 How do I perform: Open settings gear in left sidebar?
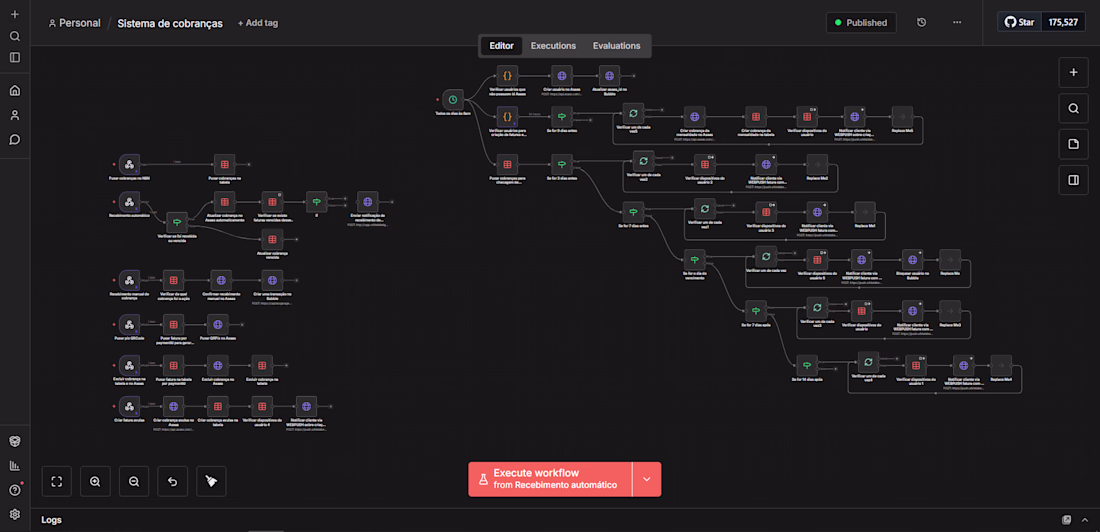click(x=15, y=514)
